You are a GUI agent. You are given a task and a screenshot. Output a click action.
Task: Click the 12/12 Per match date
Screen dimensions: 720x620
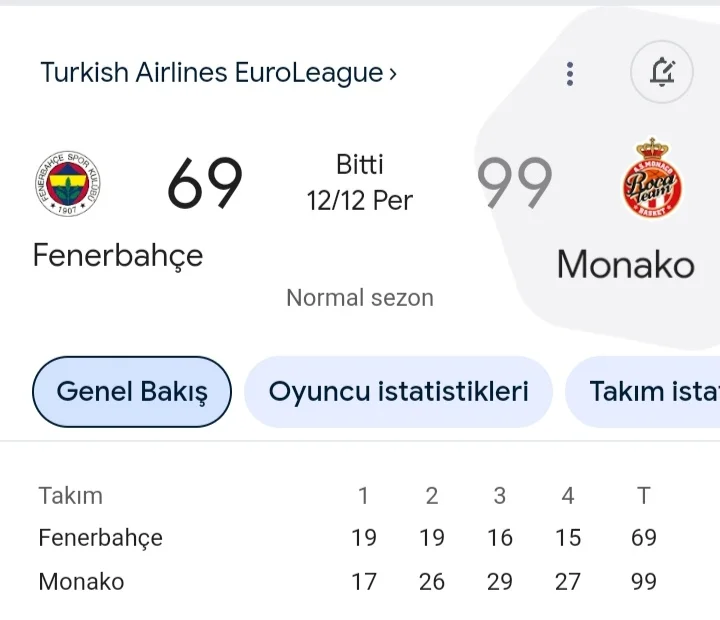click(x=360, y=201)
